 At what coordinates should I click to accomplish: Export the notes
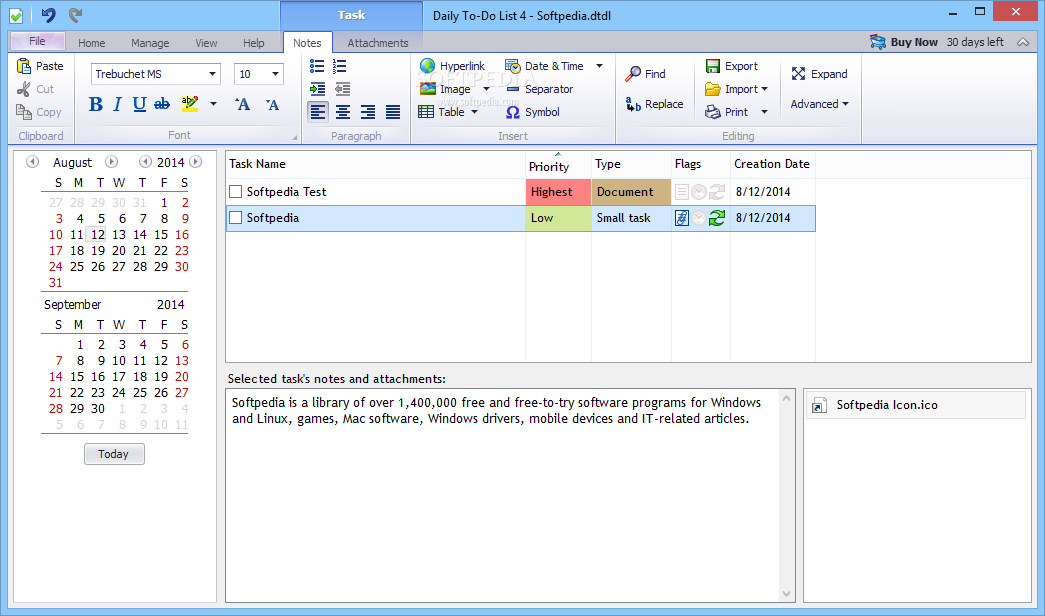731,66
